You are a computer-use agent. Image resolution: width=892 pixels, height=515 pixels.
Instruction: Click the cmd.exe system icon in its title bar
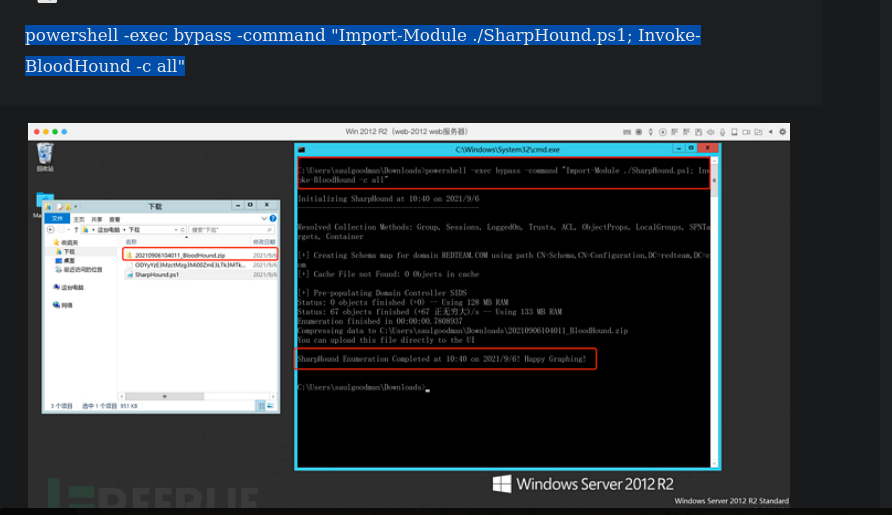click(302, 150)
